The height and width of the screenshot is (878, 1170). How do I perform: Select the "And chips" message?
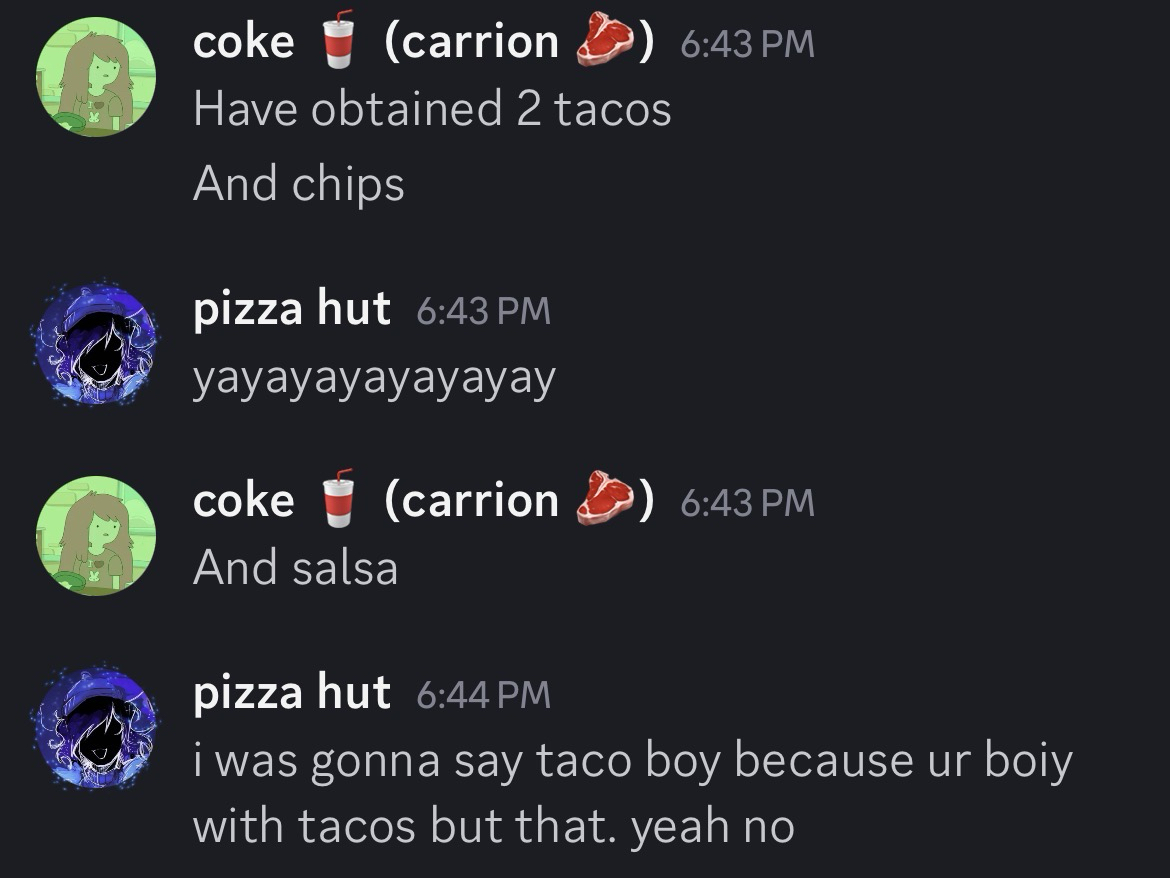299,184
